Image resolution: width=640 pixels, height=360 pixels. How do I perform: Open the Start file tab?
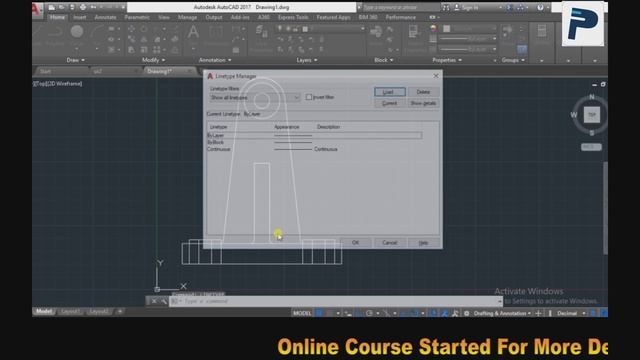[46, 71]
